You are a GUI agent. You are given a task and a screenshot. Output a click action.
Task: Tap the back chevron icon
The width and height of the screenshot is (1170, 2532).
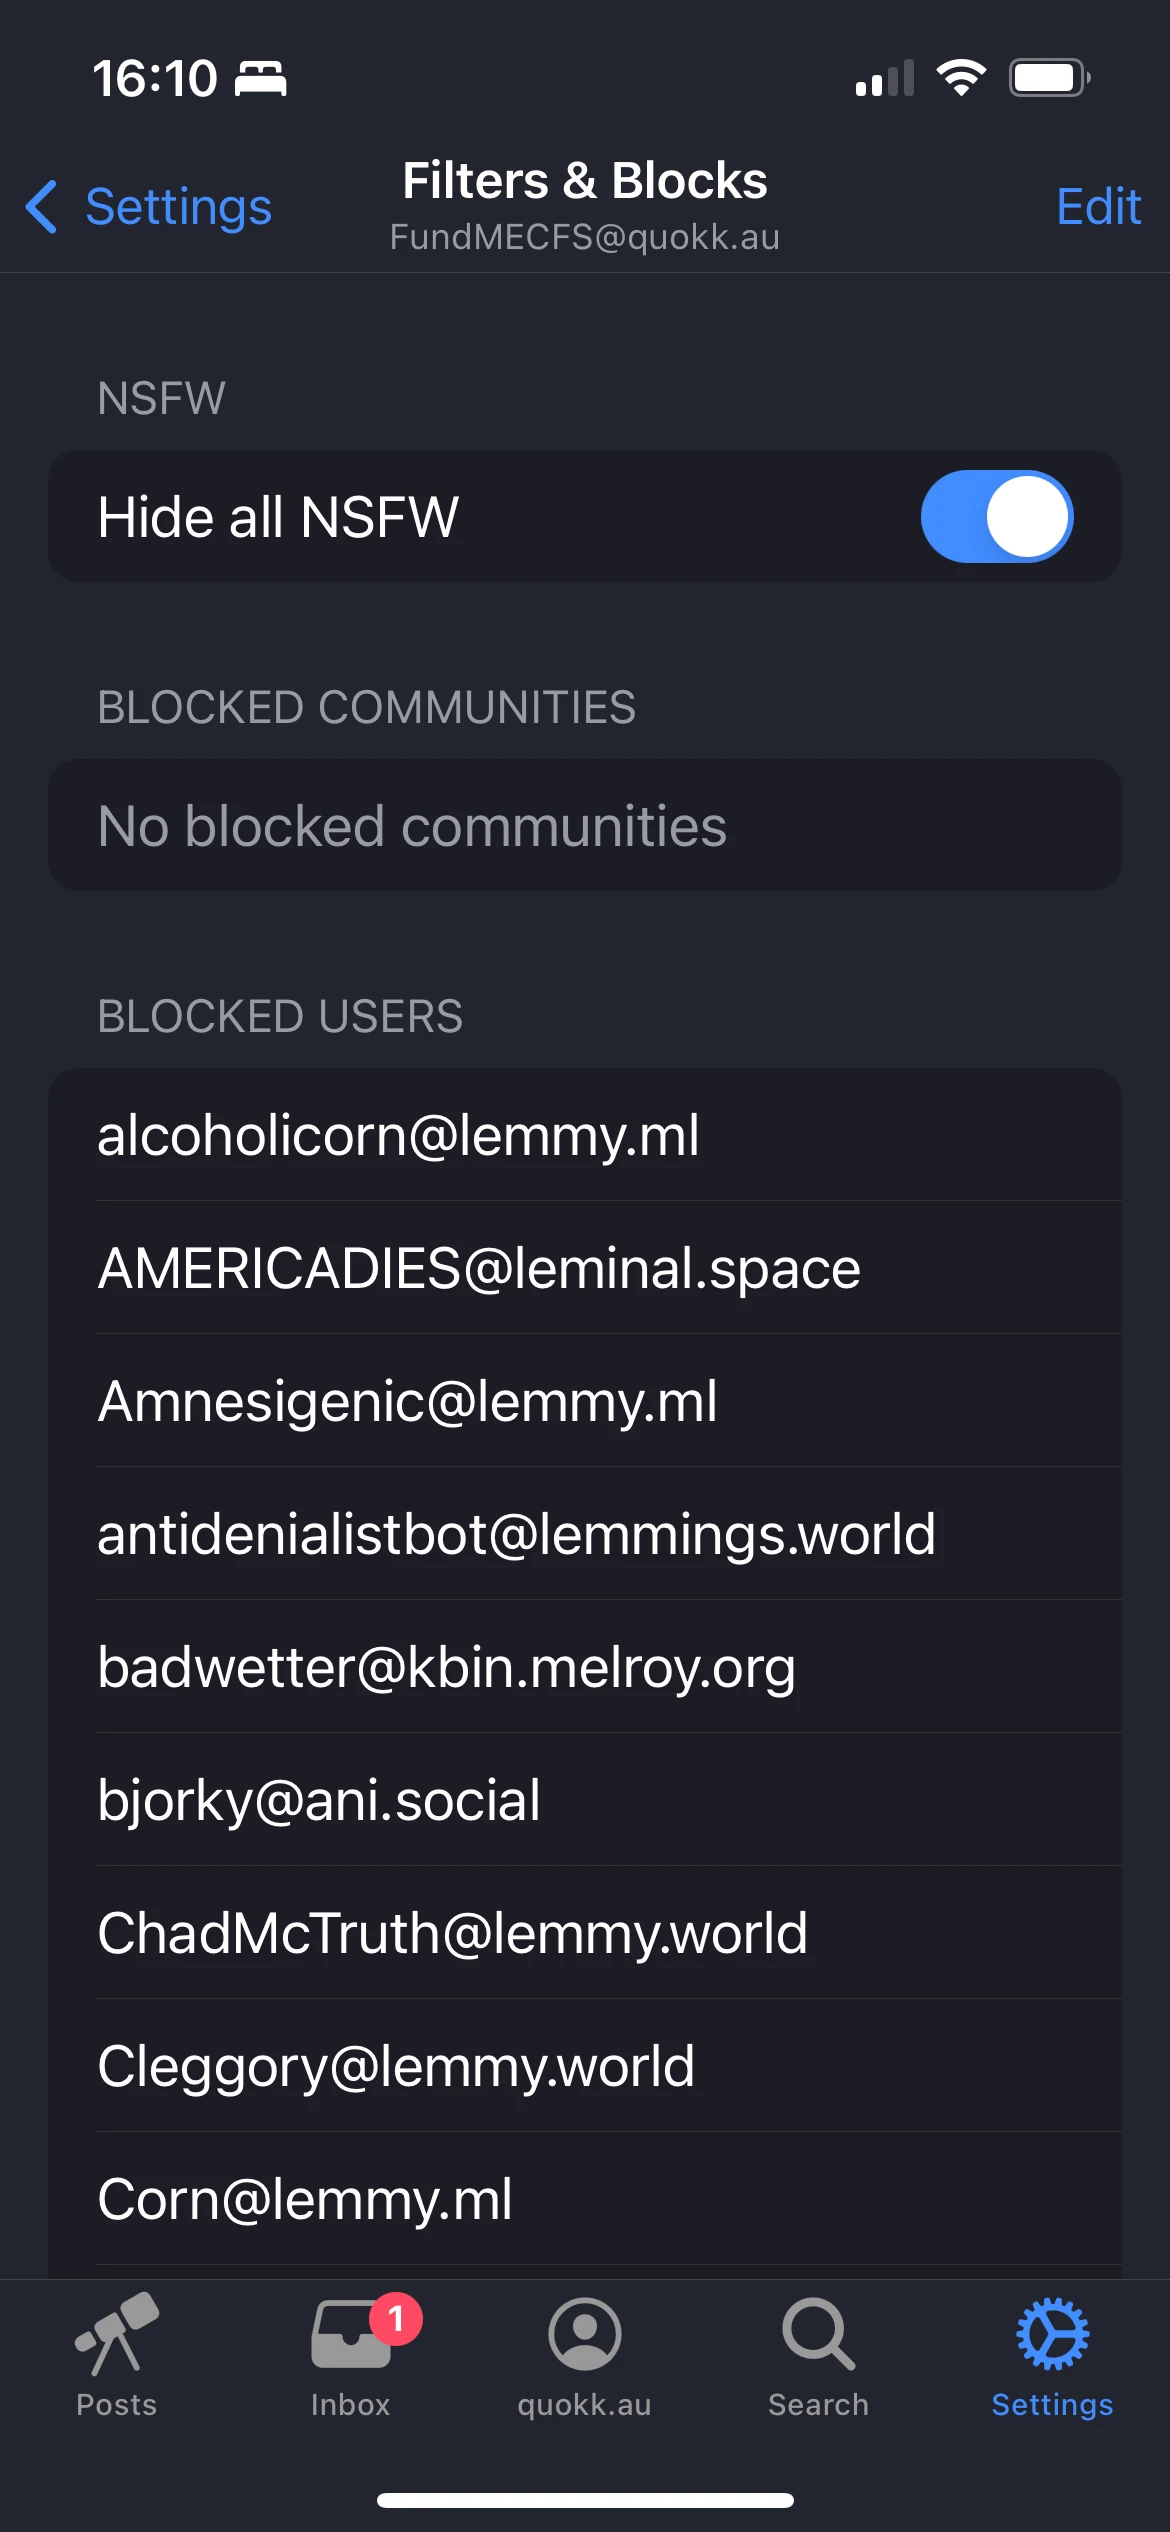41,207
